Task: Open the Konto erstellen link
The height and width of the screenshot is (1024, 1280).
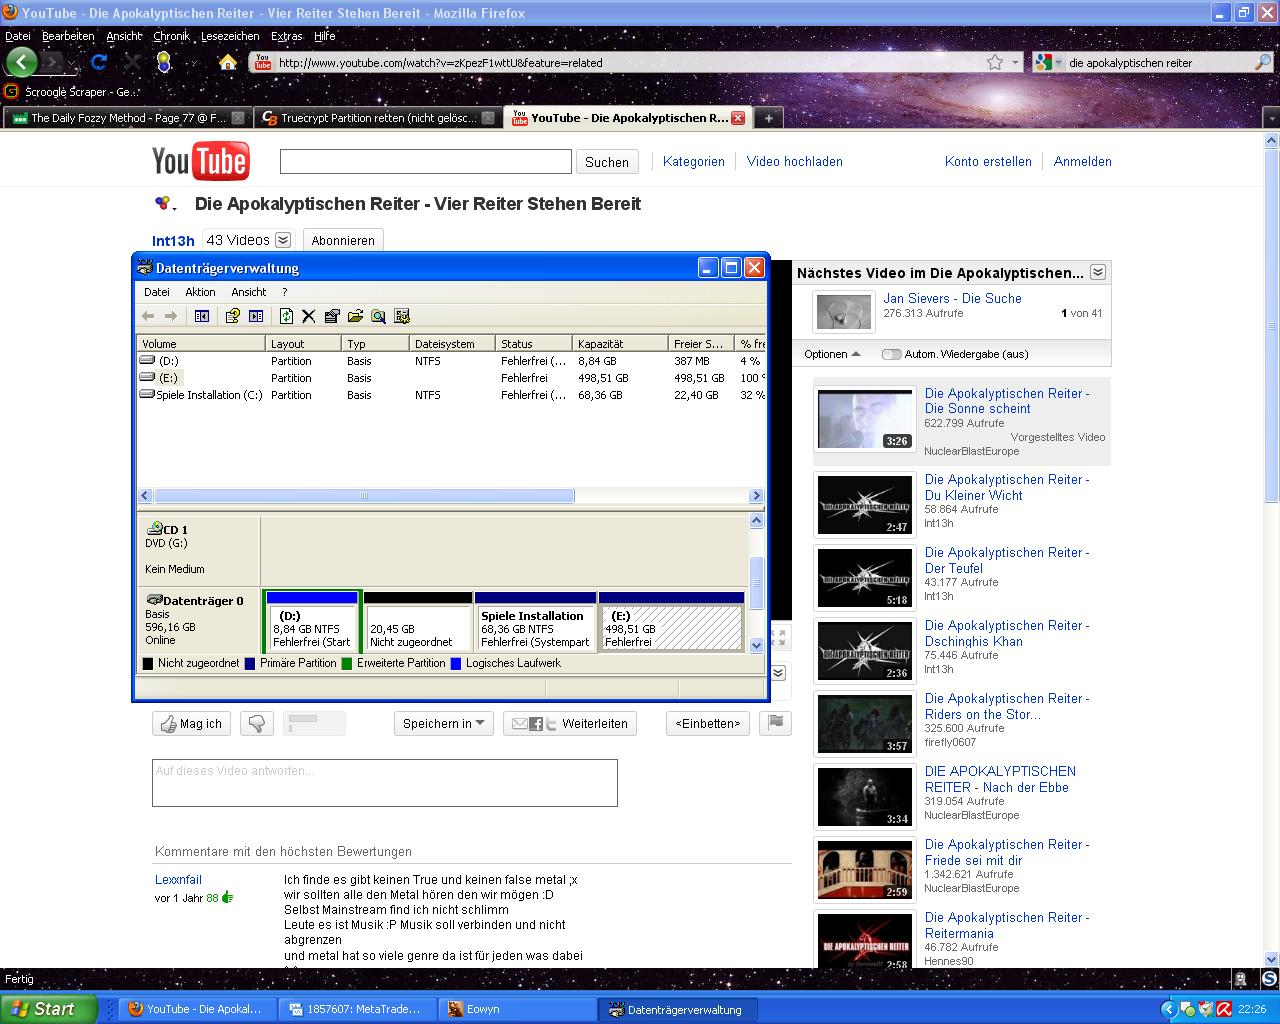Action: point(988,161)
